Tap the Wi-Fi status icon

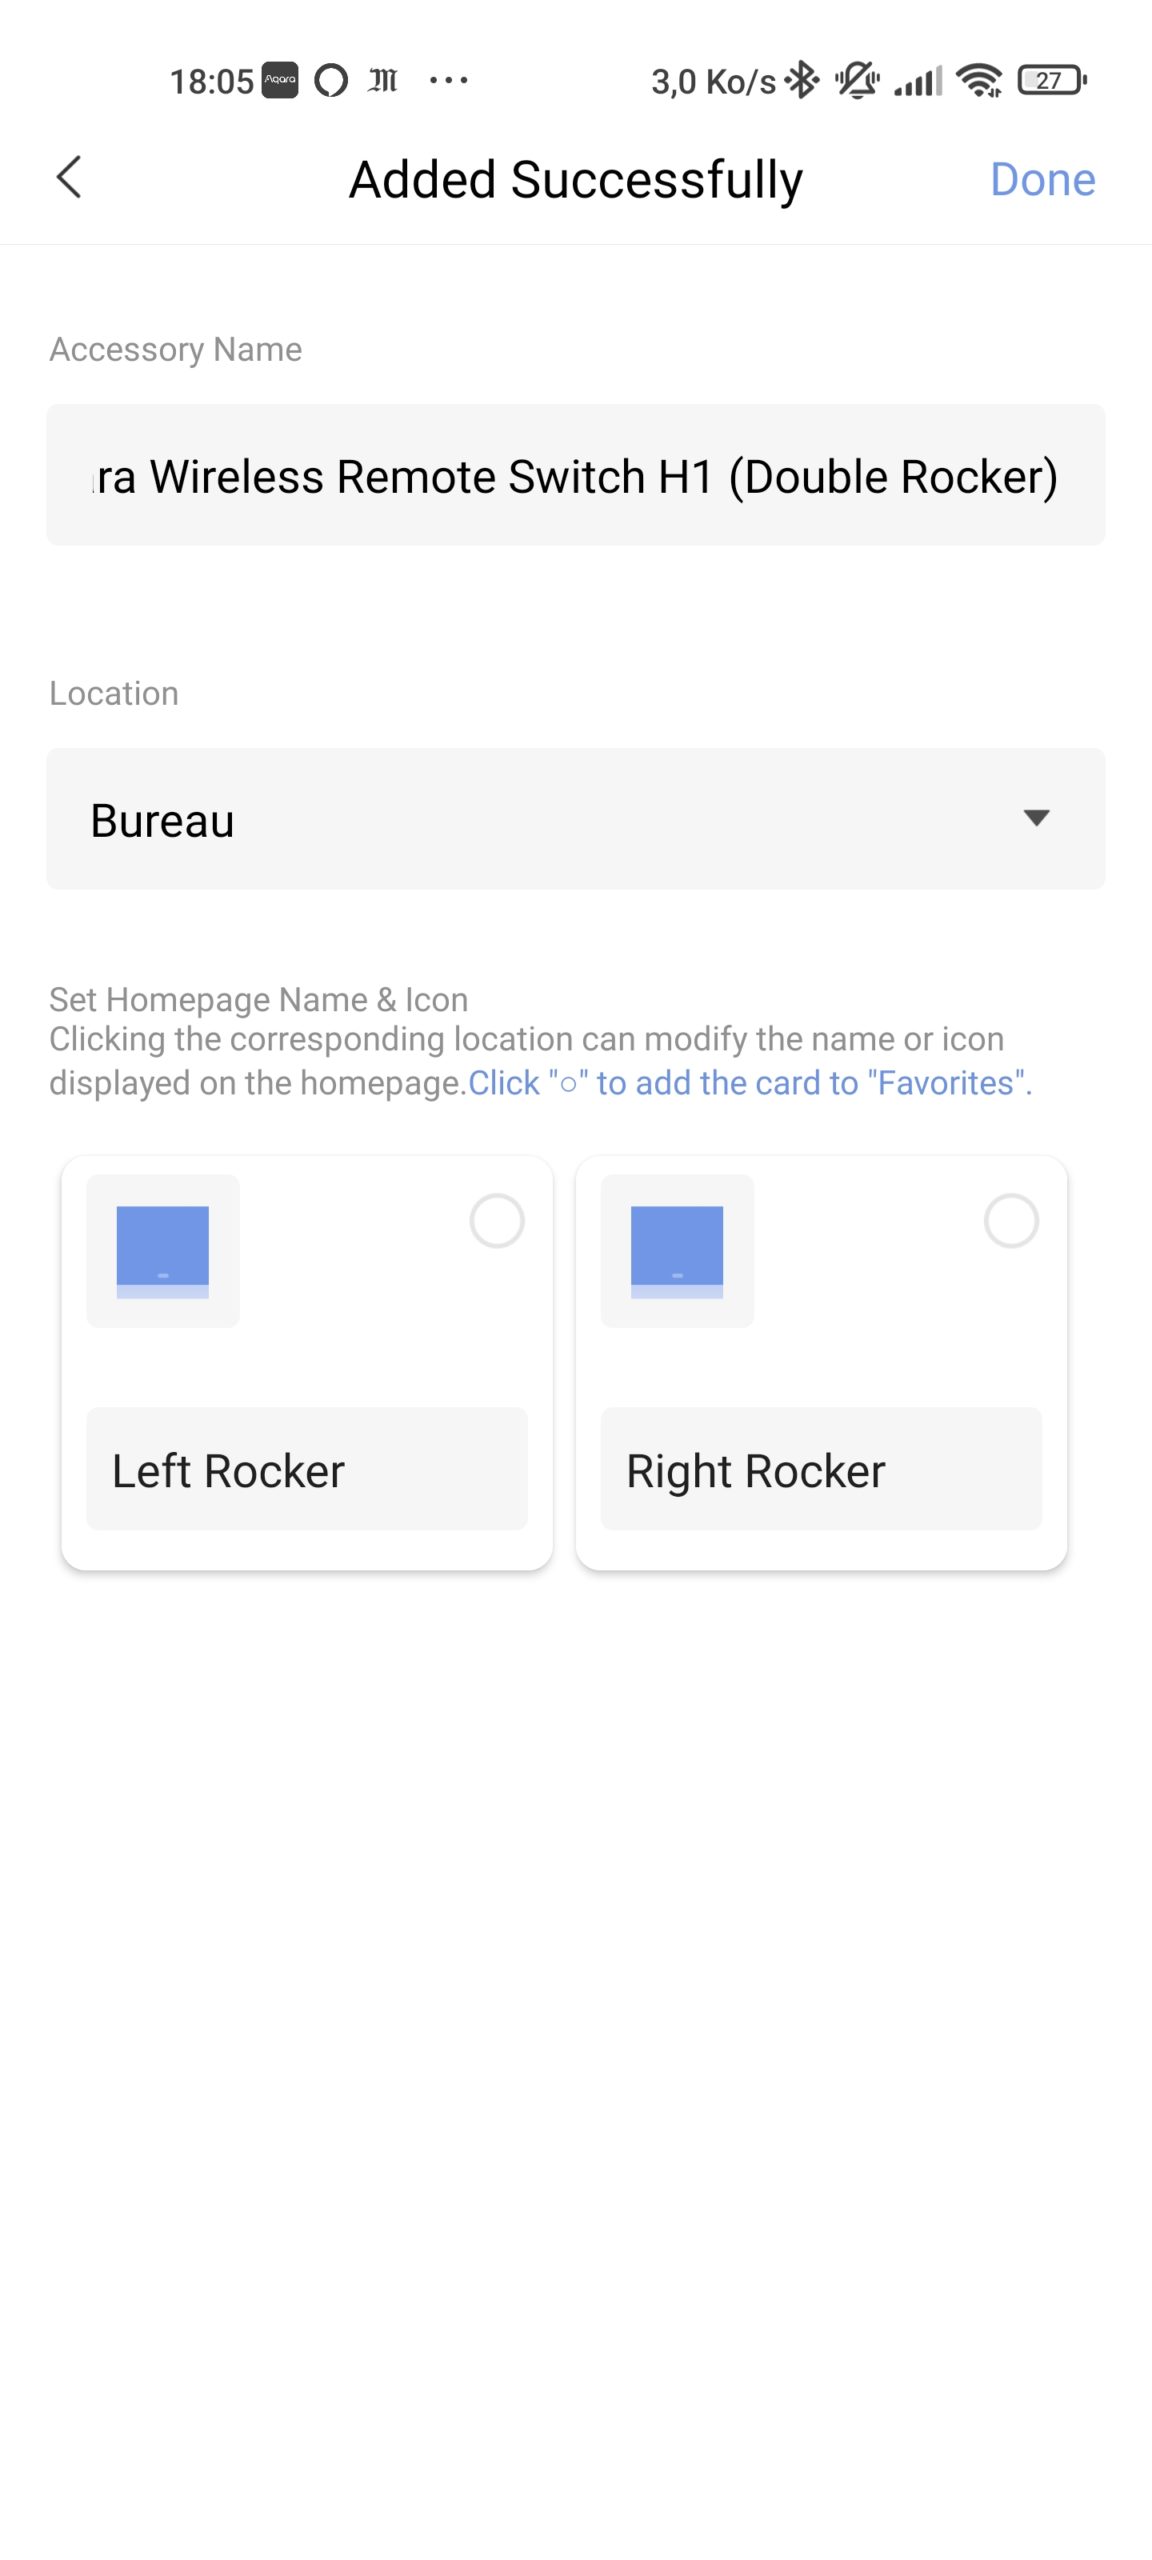979,80
